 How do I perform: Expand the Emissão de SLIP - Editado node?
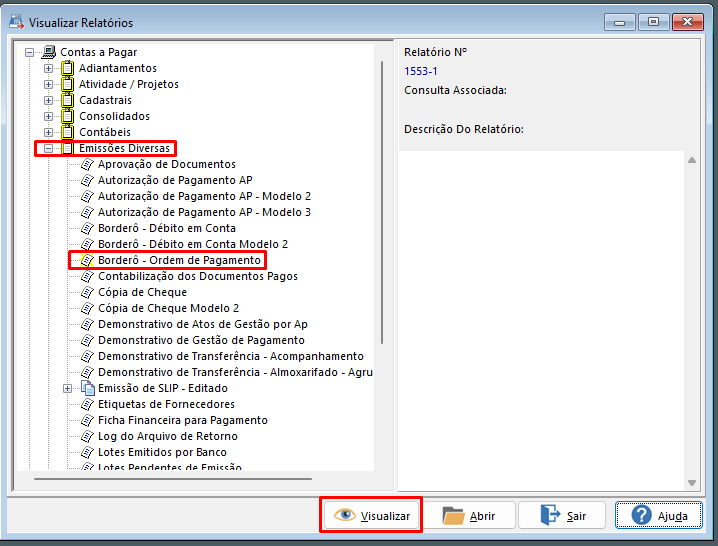coord(67,388)
